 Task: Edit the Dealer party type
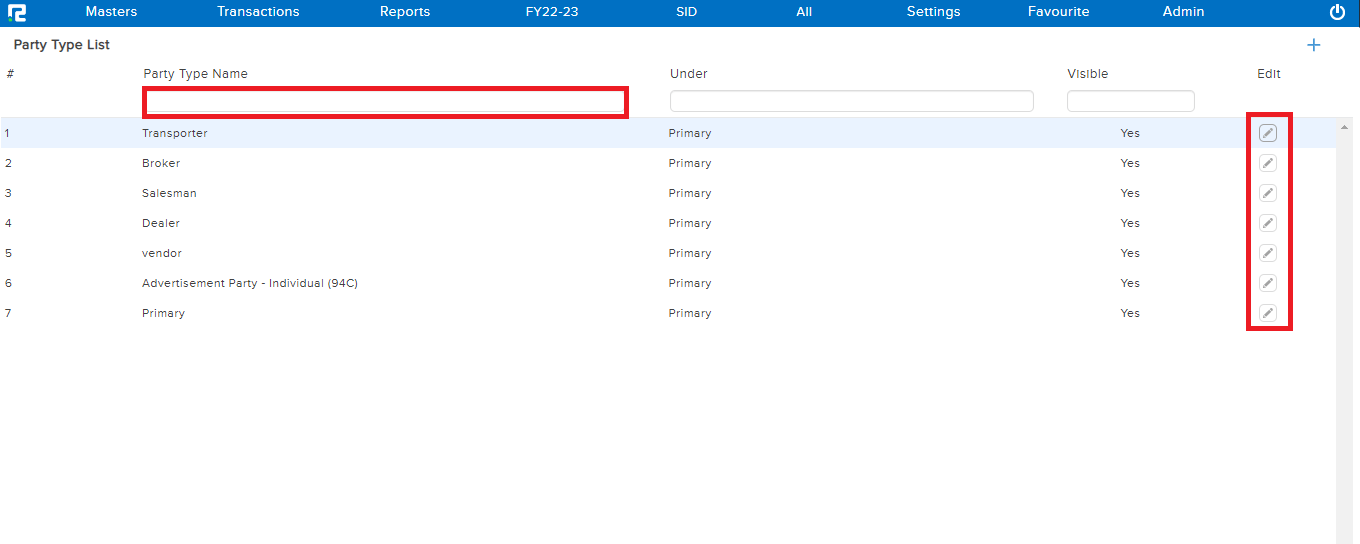click(x=1267, y=223)
